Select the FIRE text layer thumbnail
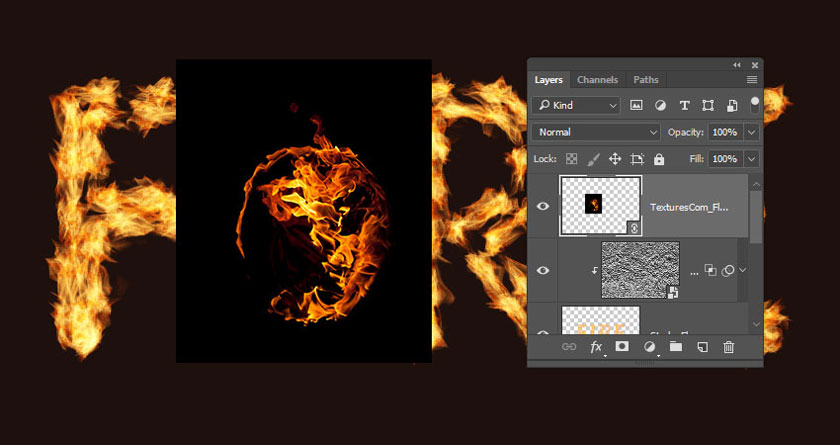The height and width of the screenshot is (445, 840). tap(601, 321)
